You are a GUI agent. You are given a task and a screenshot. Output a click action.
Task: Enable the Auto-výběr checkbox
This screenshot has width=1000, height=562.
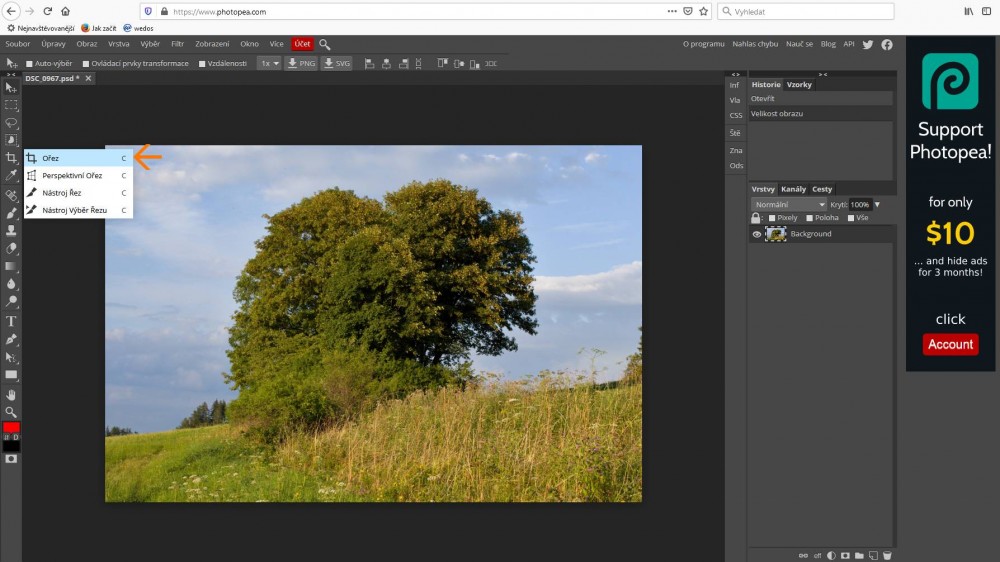click(x=30, y=64)
